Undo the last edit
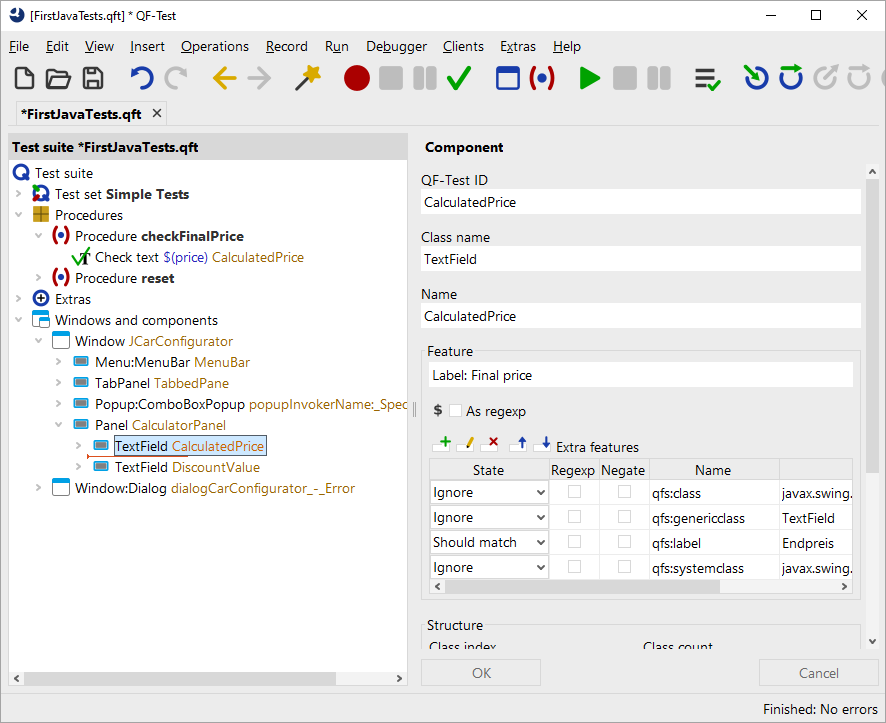 coord(142,78)
